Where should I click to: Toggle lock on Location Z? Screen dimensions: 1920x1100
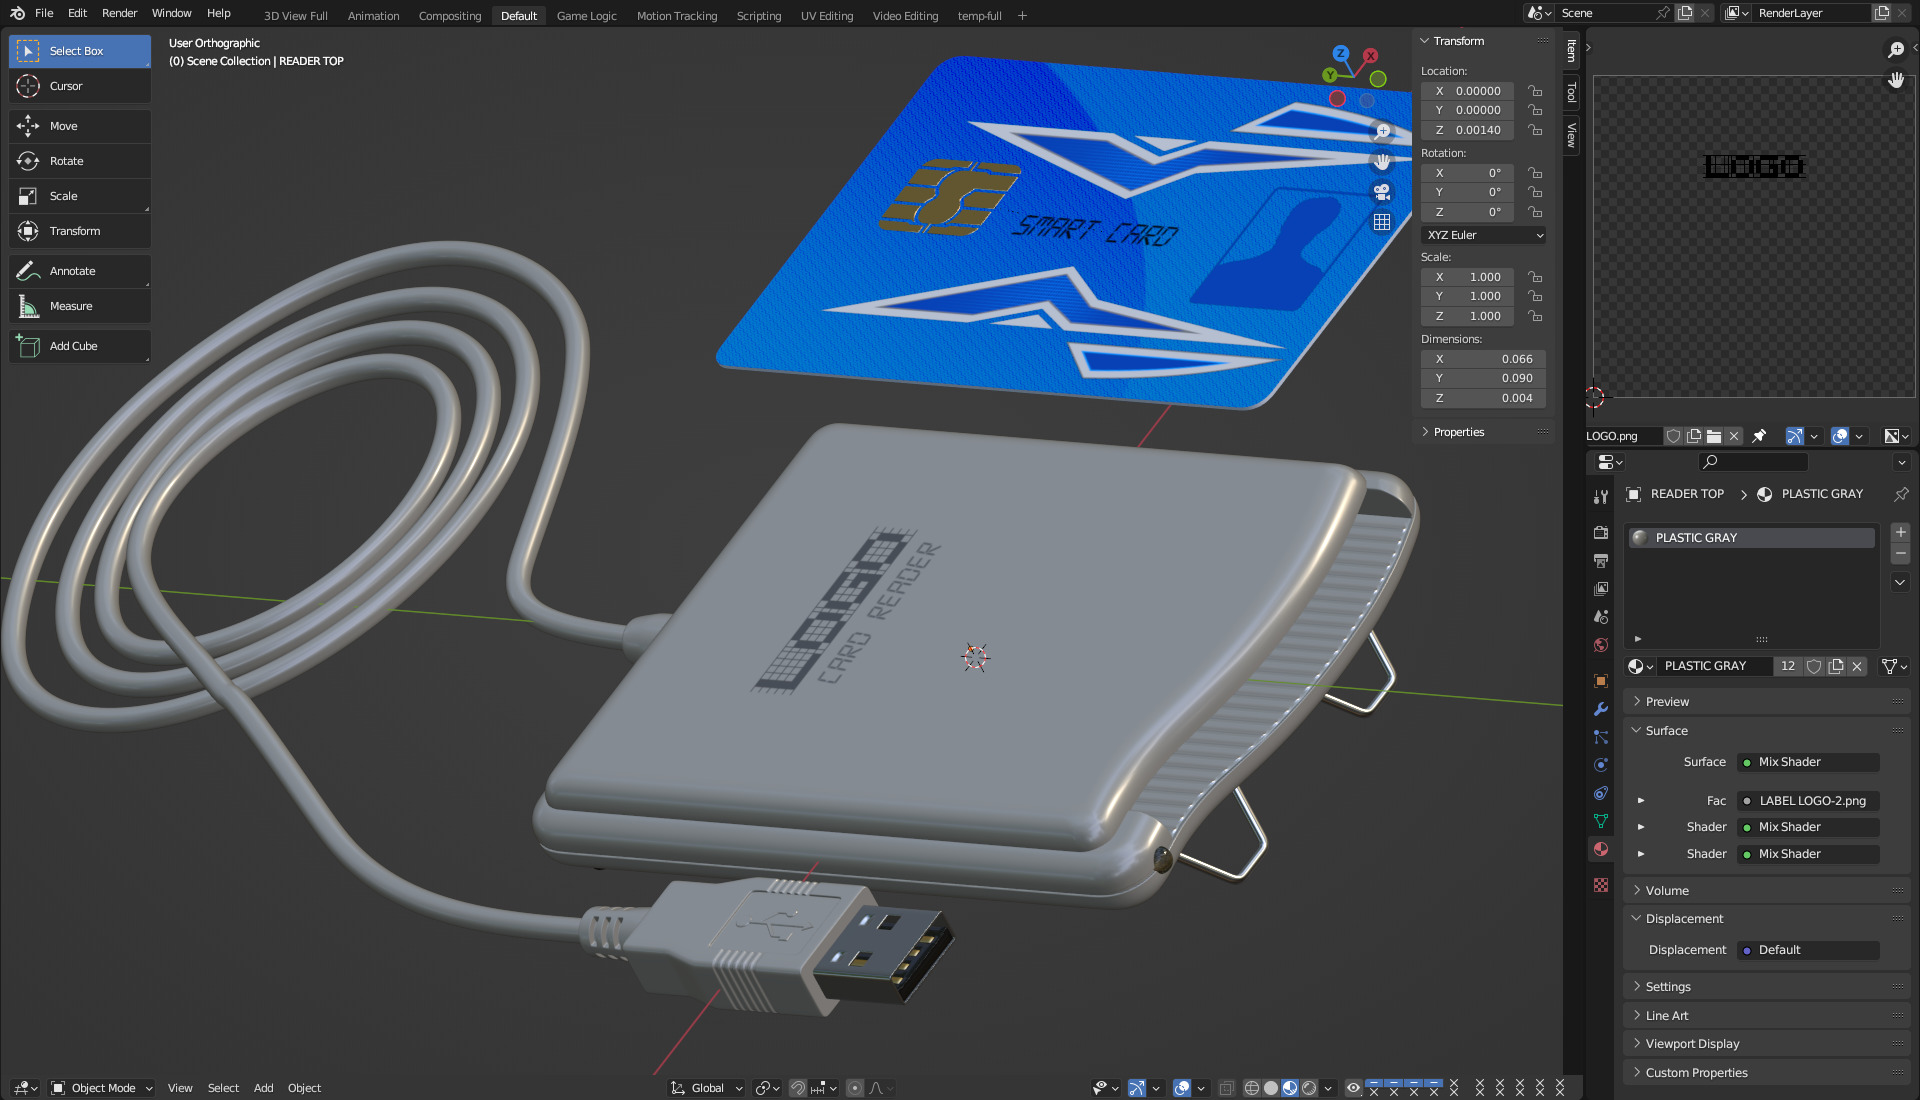click(x=1535, y=130)
